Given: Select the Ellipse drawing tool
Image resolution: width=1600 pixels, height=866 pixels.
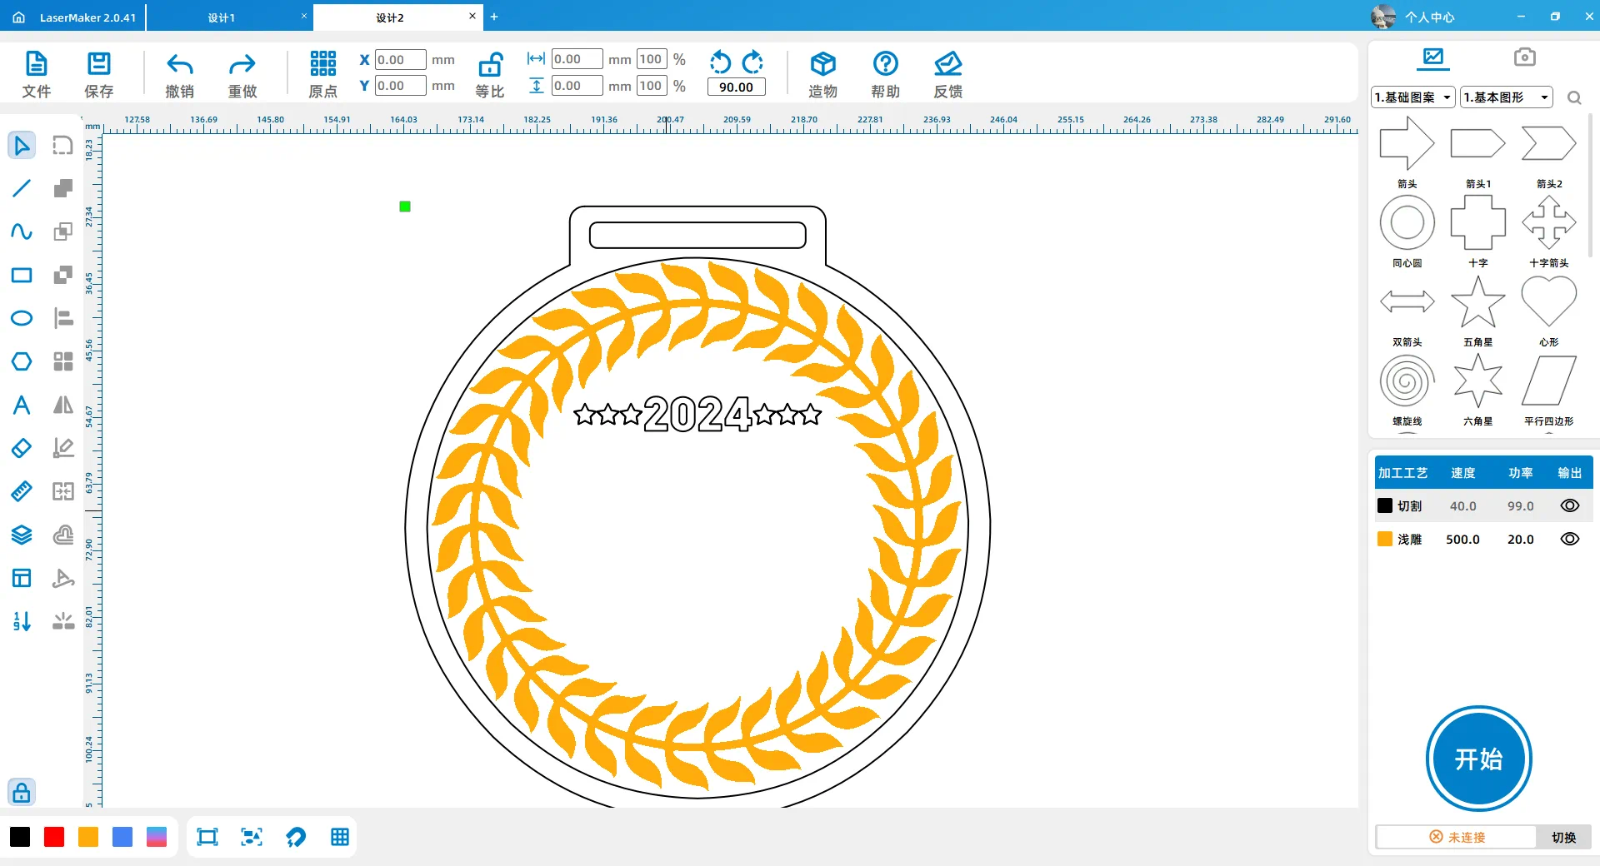Looking at the screenshot, I should click(x=21, y=318).
